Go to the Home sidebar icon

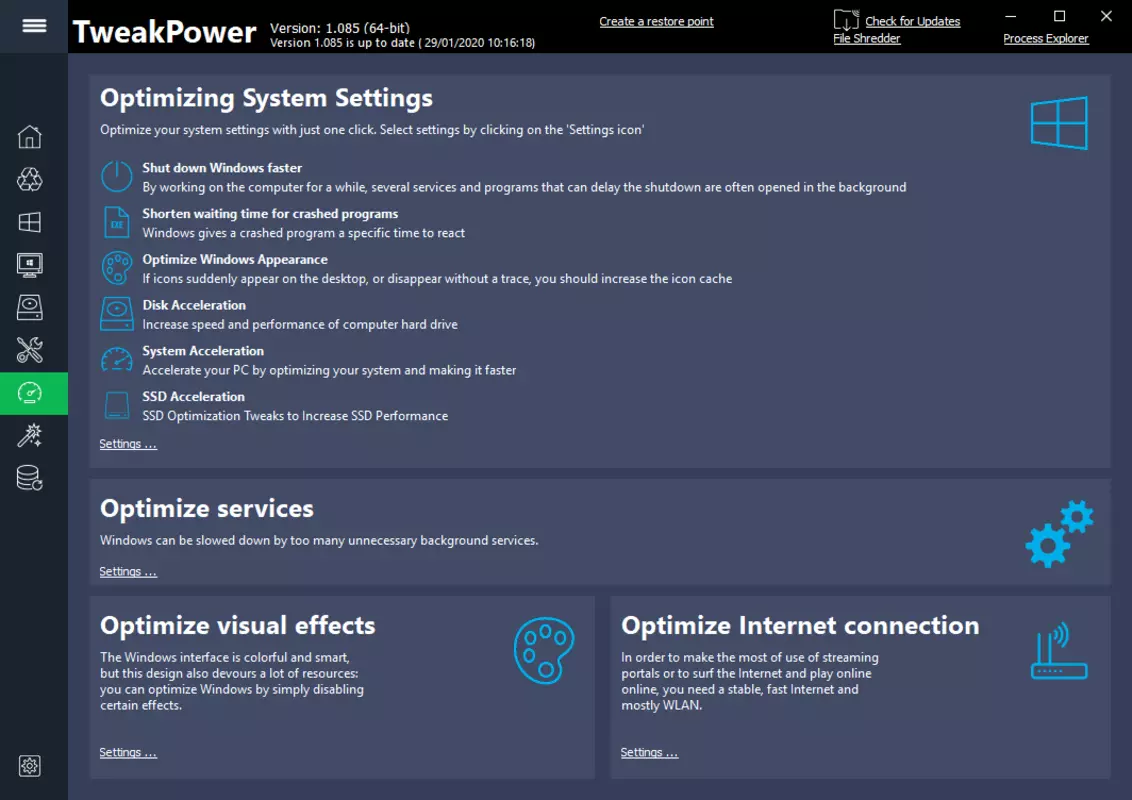point(30,136)
